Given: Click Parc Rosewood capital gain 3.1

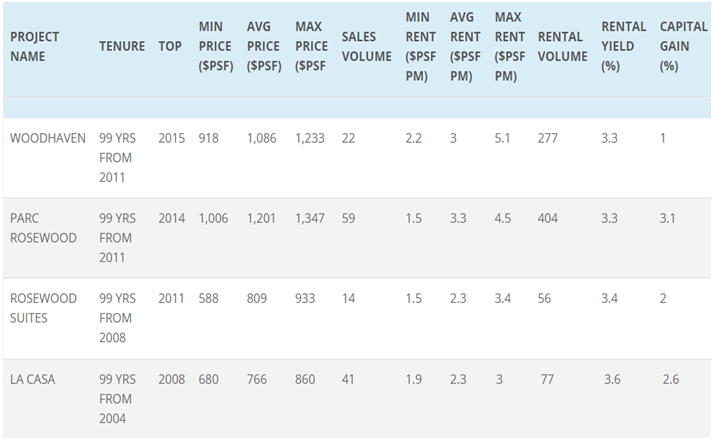Looking at the screenshot, I should pyautogui.click(x=667, y=218).
